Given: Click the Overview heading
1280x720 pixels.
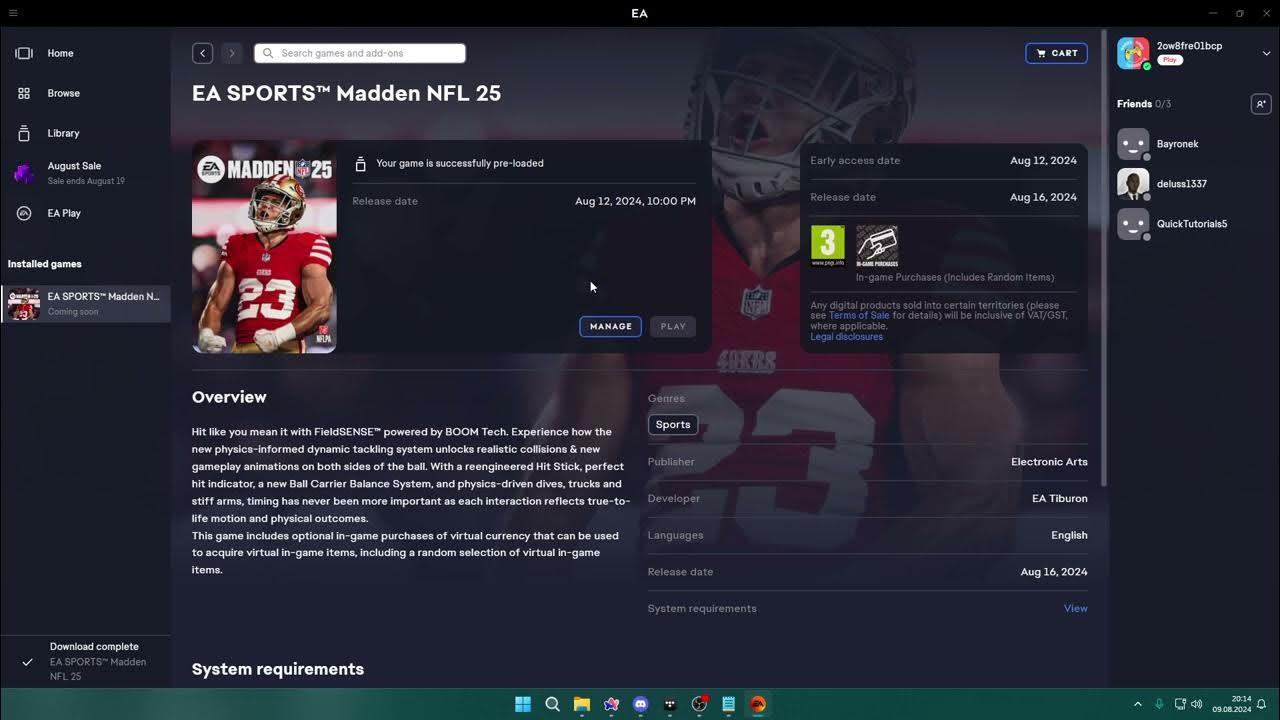Looking at the screenshot, I should pyautogui.click(x=229, y=397).
